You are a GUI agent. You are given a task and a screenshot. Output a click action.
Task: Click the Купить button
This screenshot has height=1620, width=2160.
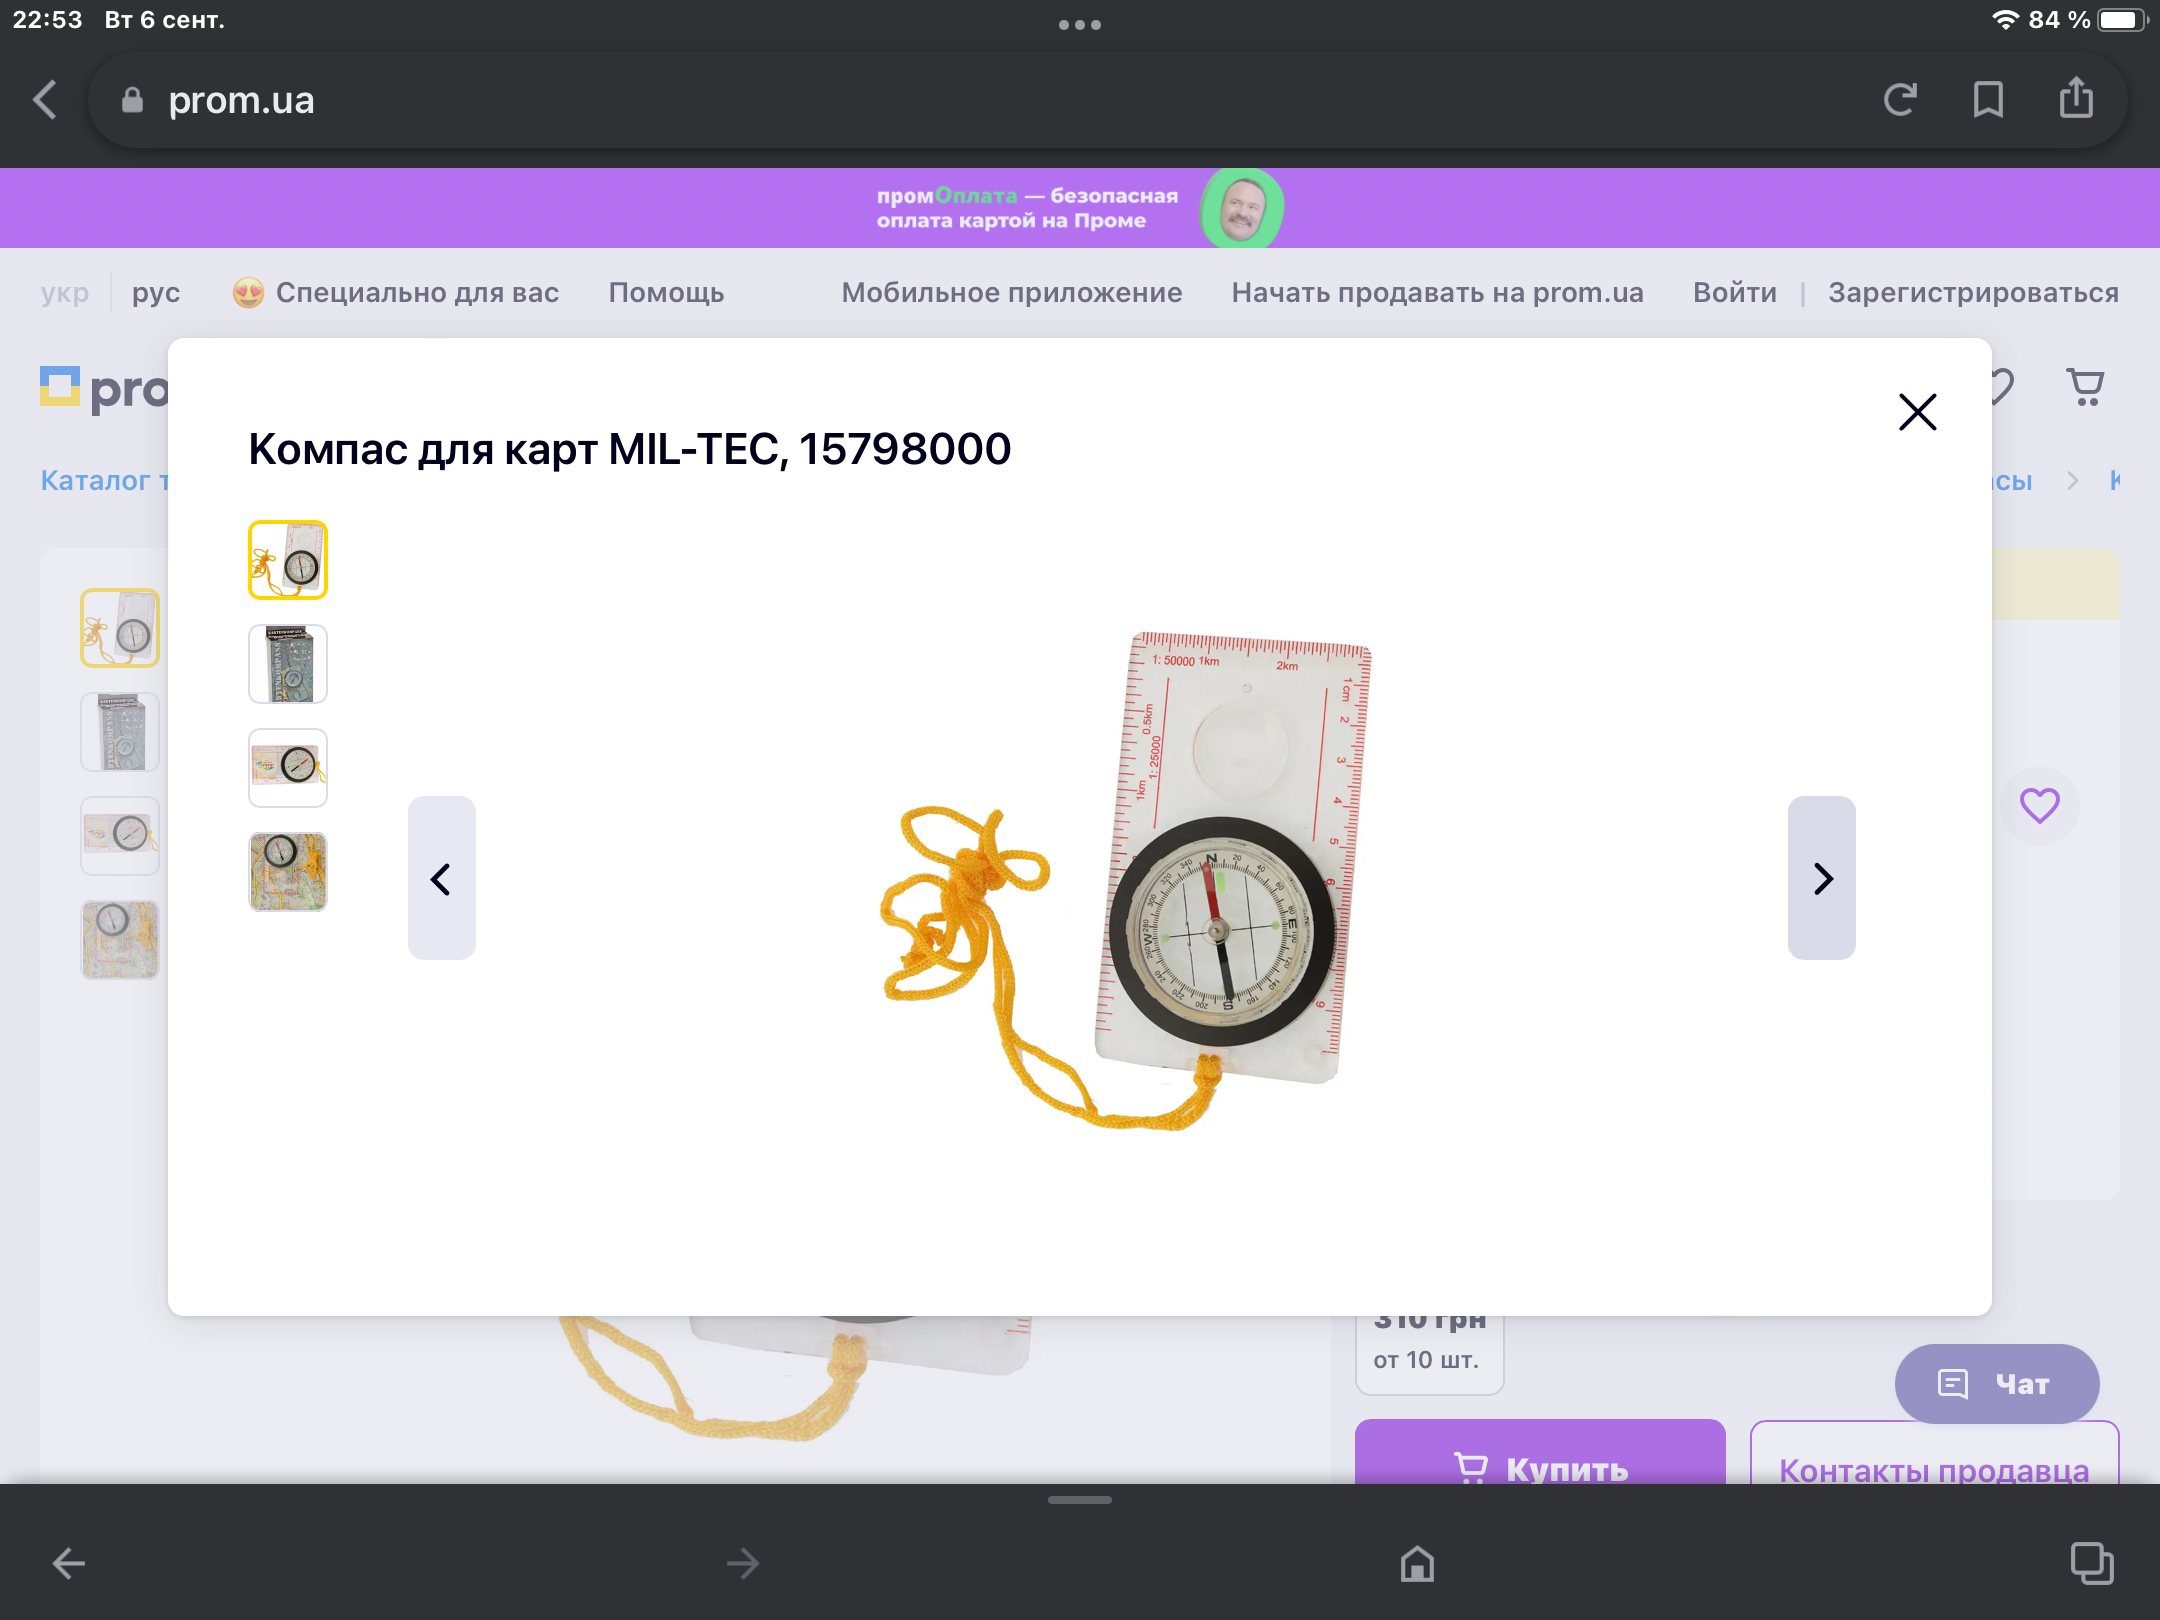[x=1540, y=1452]
